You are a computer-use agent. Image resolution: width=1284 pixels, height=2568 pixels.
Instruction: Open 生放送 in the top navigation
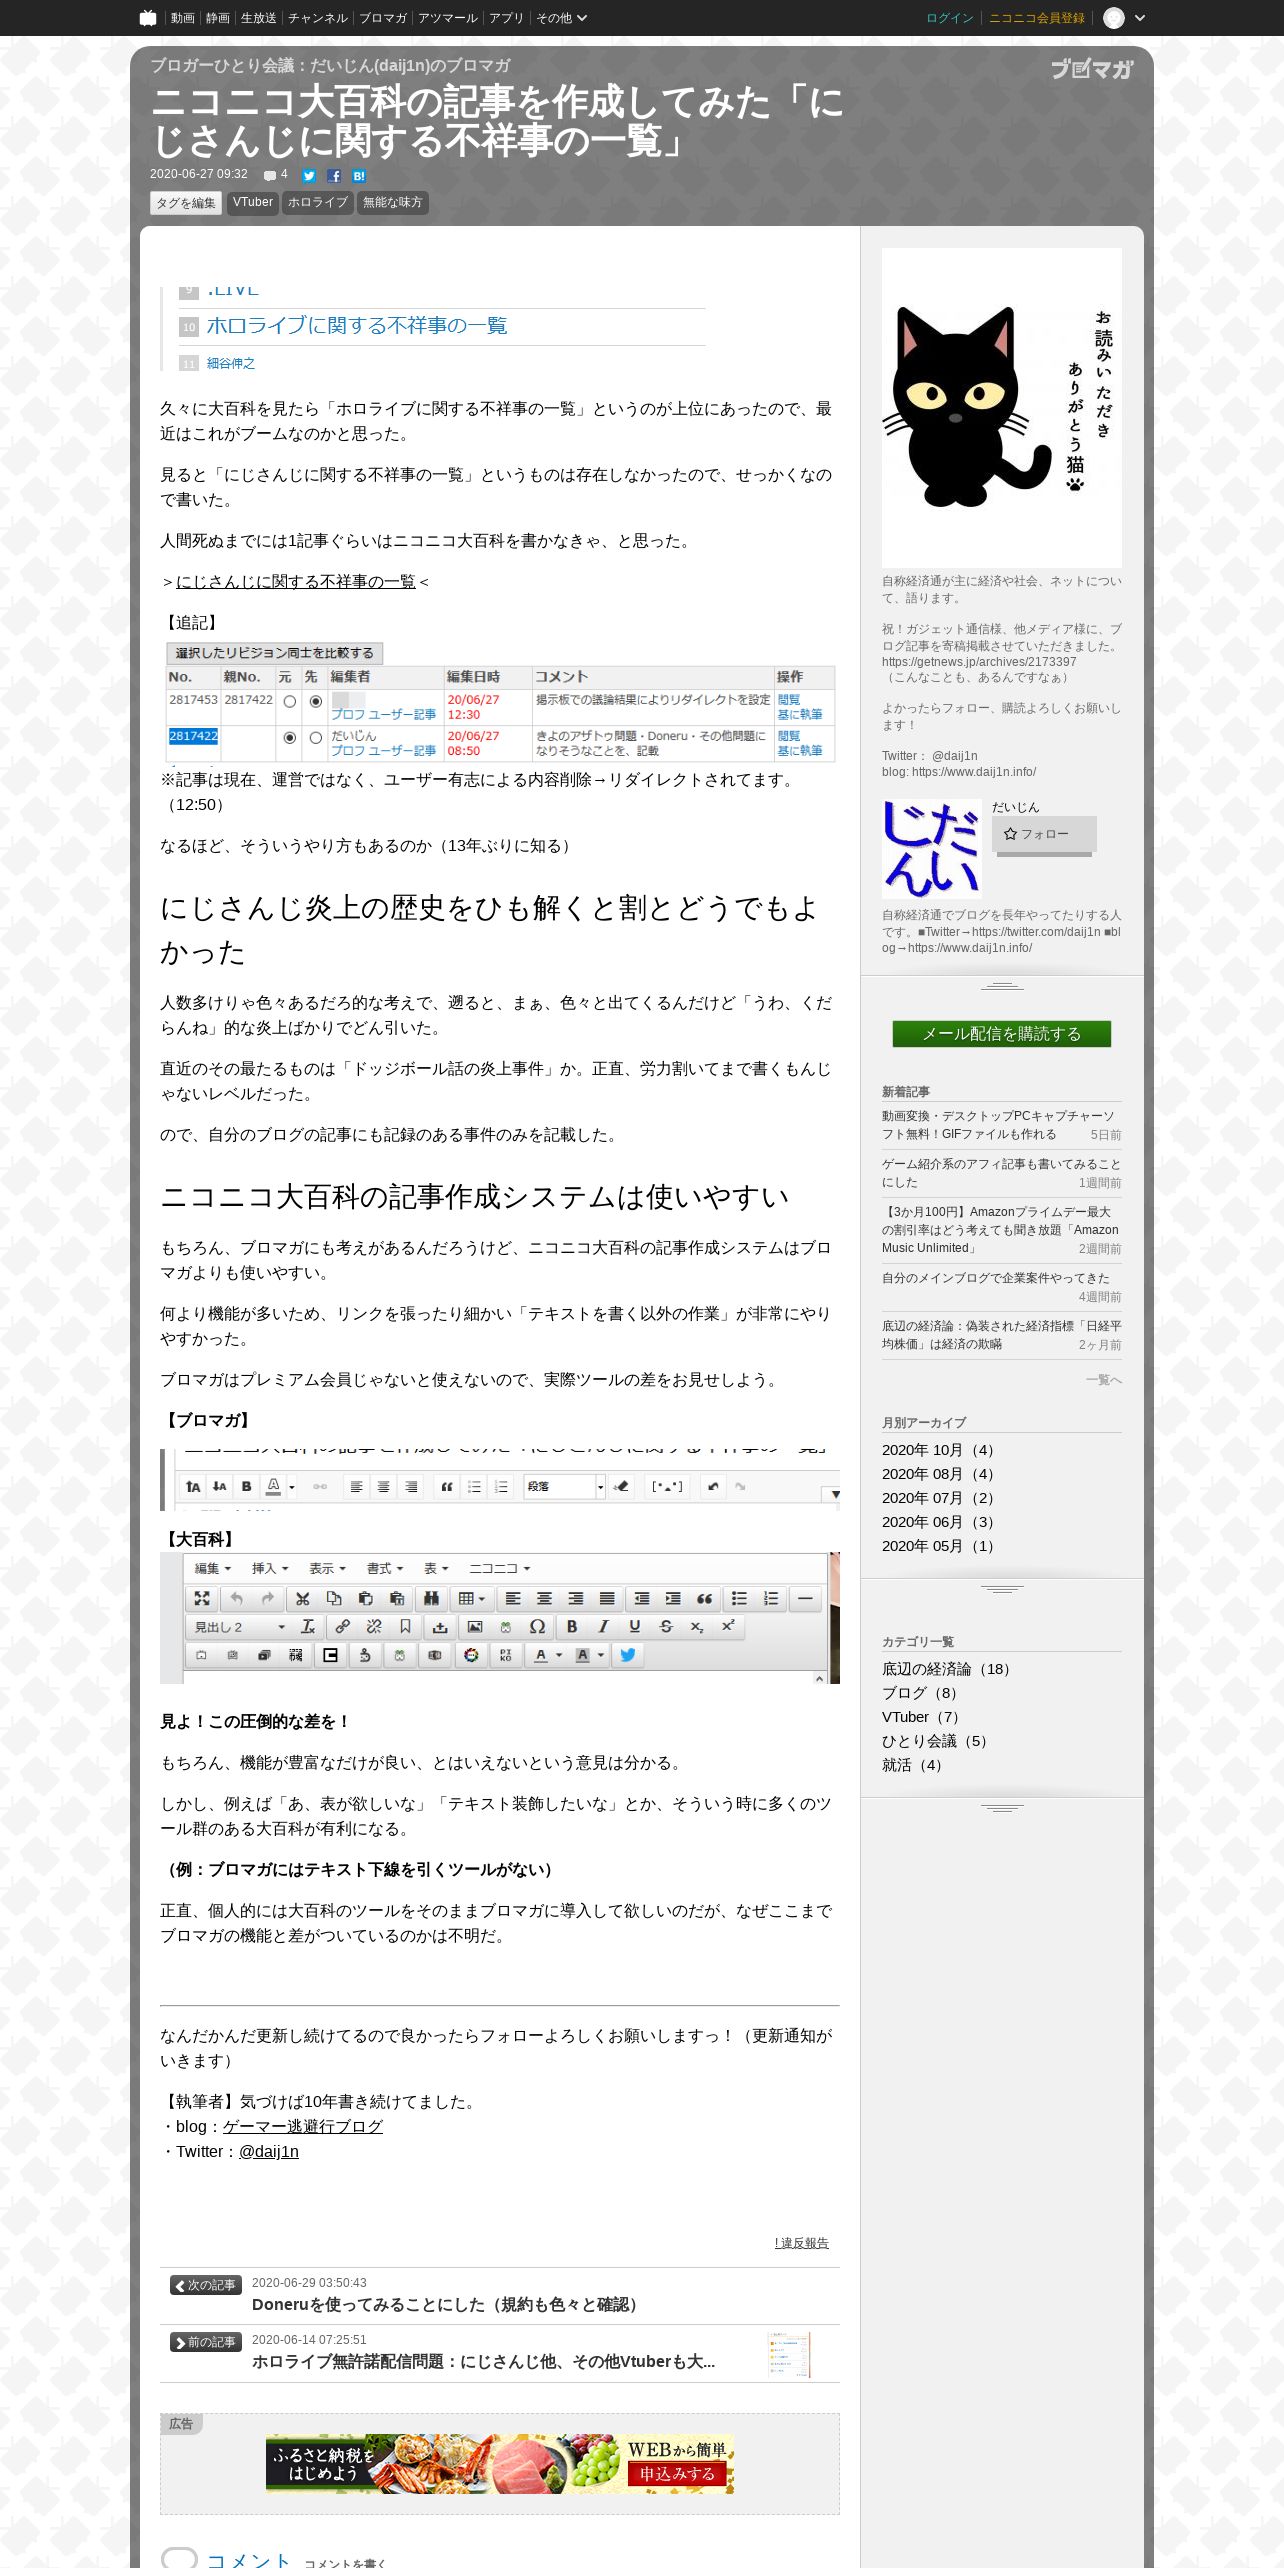(x=258, y=18)
